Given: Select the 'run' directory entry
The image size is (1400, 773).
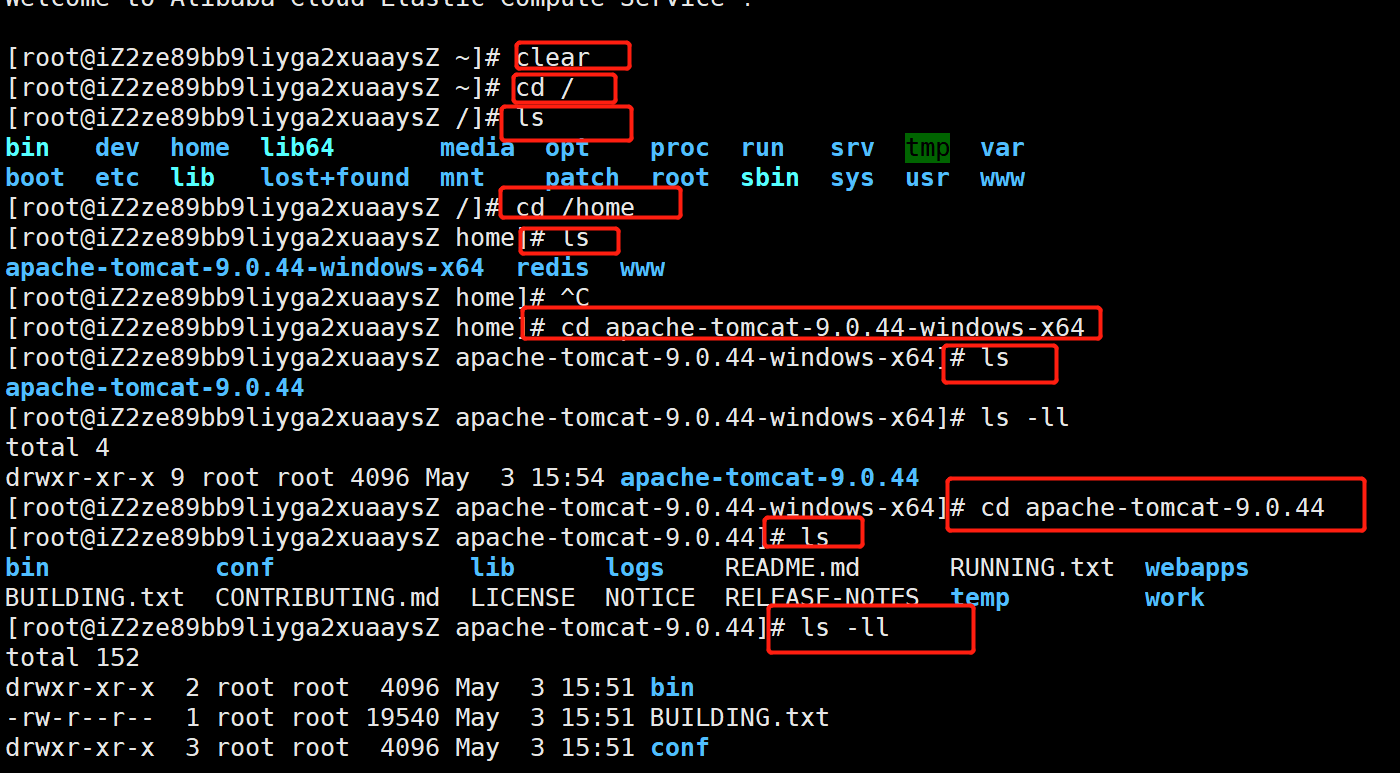Looking at the screenshot, I should [762, 148].
